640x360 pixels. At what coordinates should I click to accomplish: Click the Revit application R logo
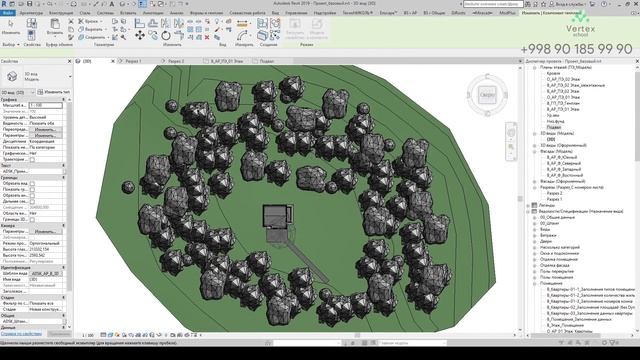click(x=3, y=4)
